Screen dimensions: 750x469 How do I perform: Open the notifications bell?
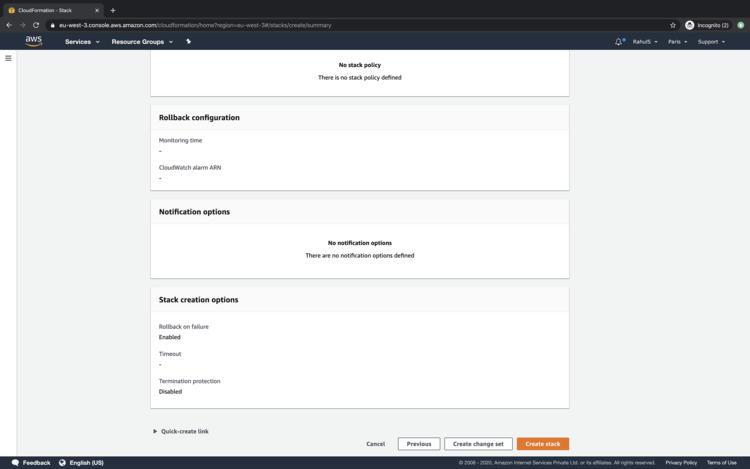tap(619, 42)
